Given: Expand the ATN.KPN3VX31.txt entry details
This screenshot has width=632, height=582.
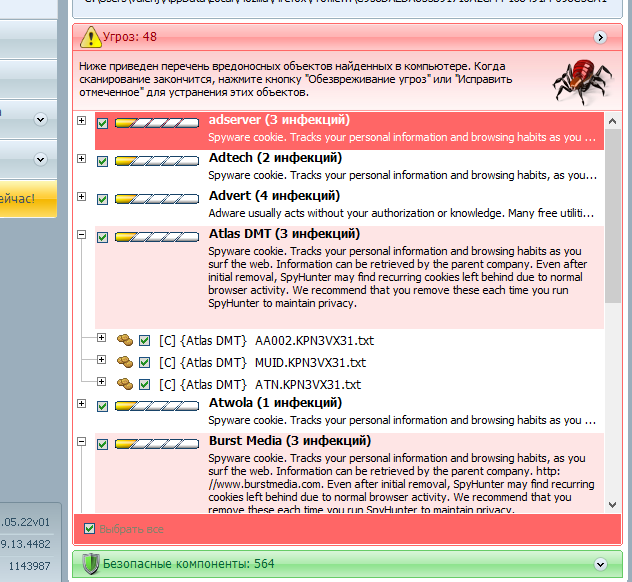Looking at the screenshot, I should click(x=102, y=381).
